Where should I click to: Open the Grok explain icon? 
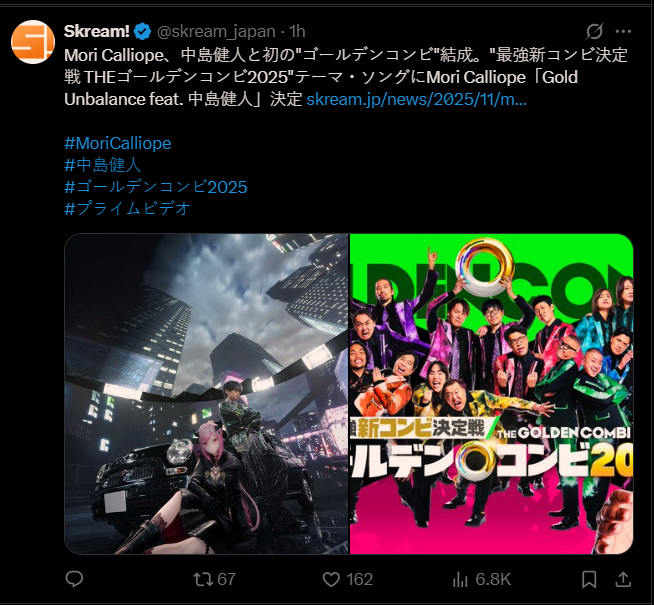pos(594,31)
